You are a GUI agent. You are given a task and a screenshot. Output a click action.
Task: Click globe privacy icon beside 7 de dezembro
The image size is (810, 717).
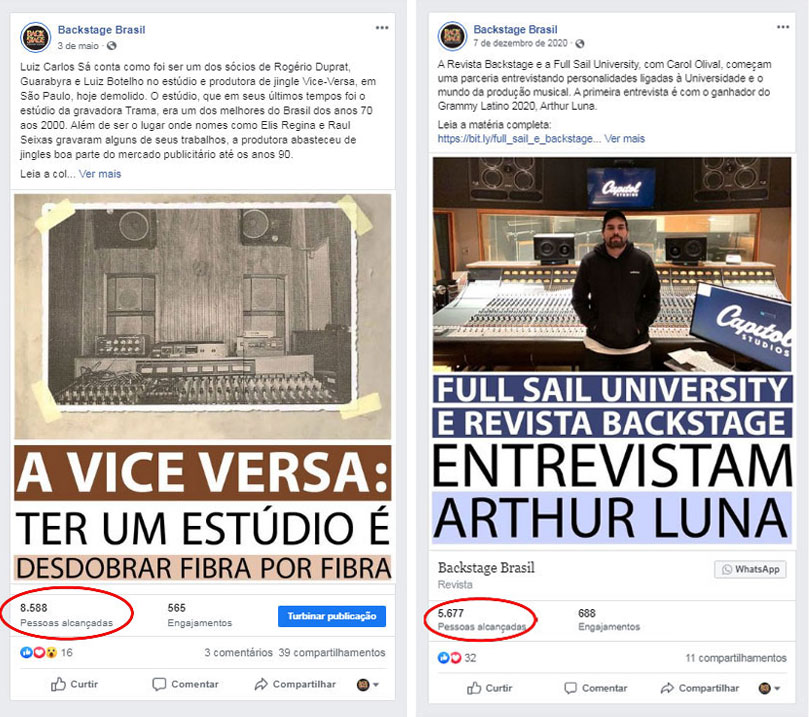tap(580, 43)
